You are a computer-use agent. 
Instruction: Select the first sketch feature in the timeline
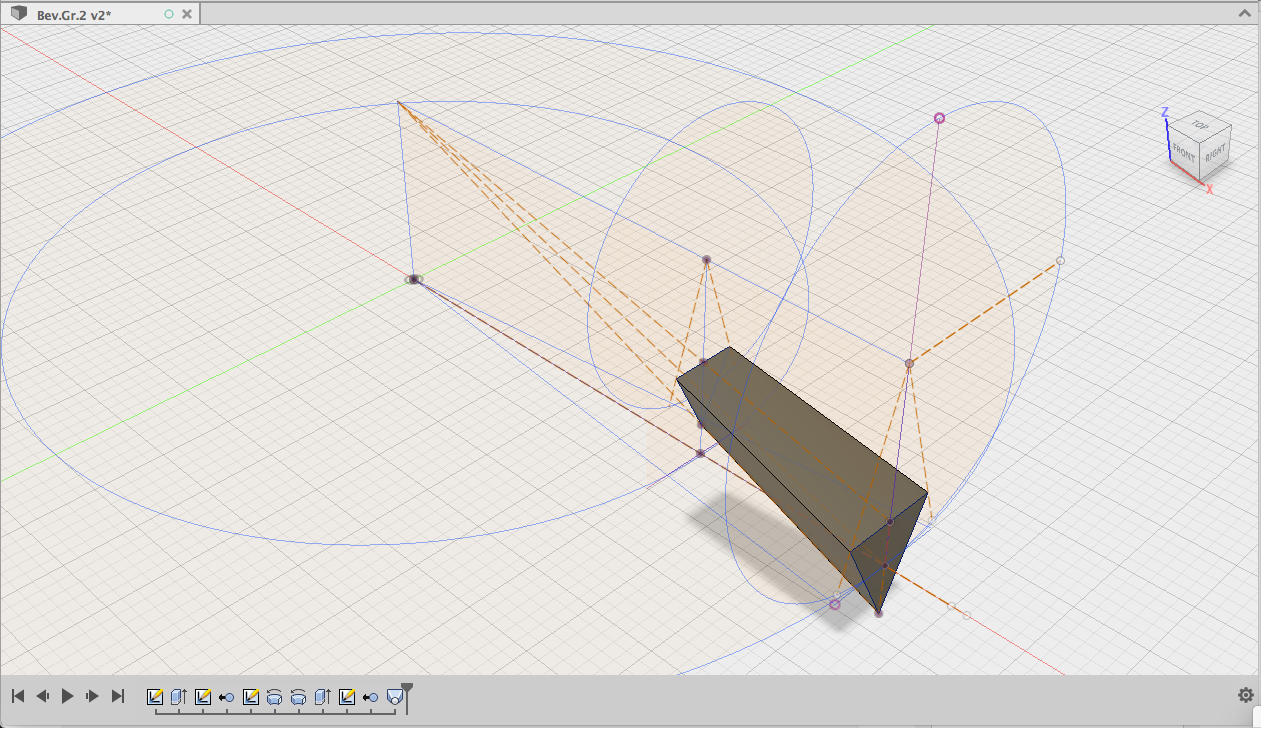coord(155,697)
